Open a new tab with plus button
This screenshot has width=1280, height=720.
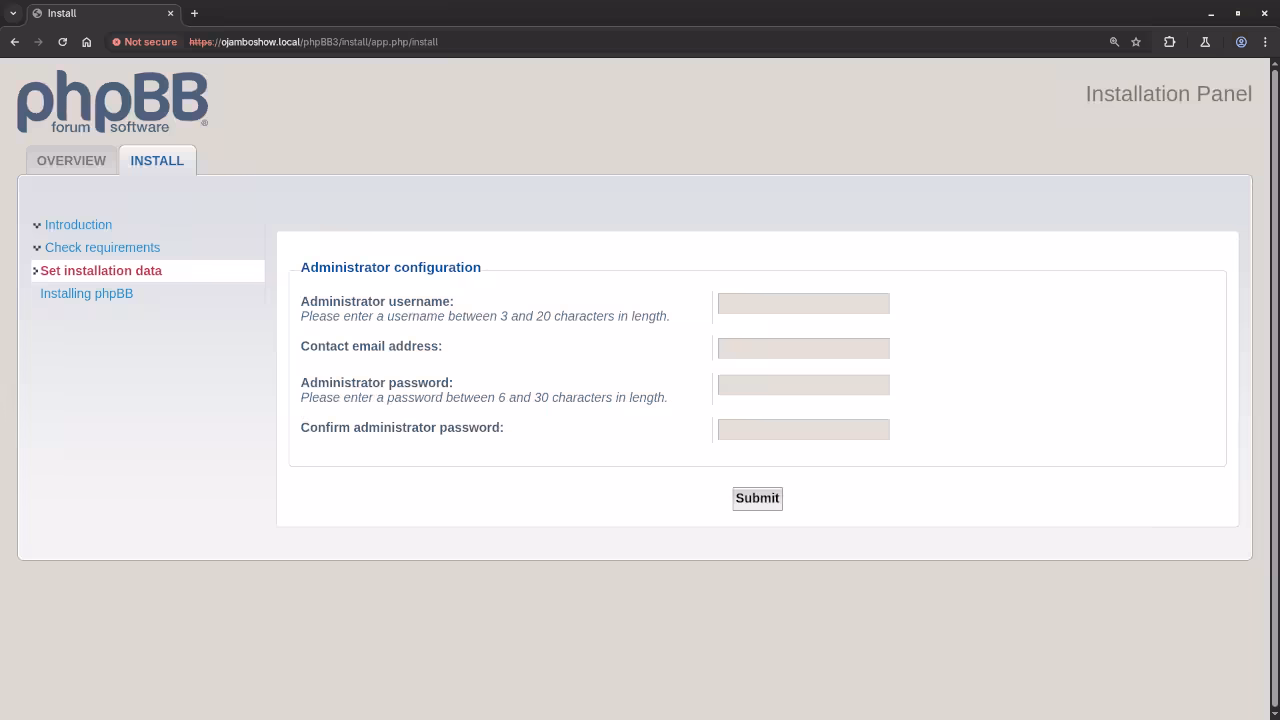pos(194,13)
